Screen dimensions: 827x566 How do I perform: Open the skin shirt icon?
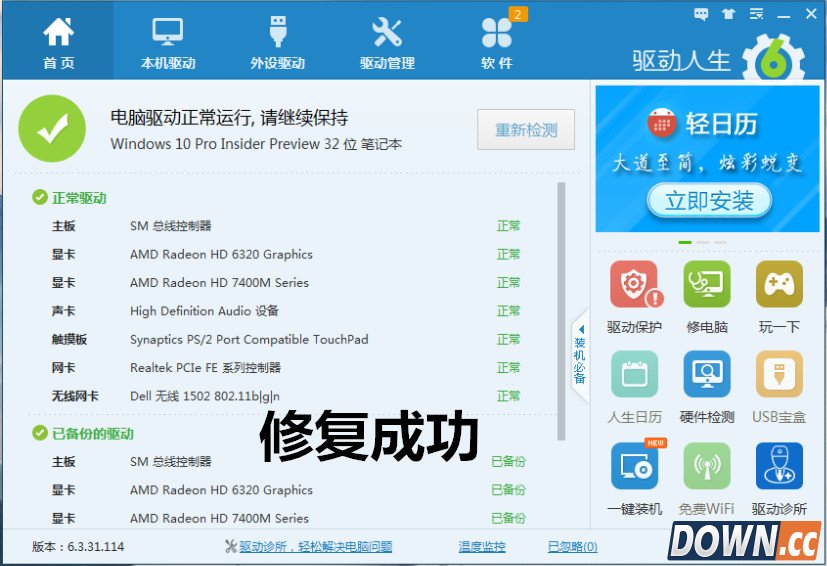pos(729,14)
